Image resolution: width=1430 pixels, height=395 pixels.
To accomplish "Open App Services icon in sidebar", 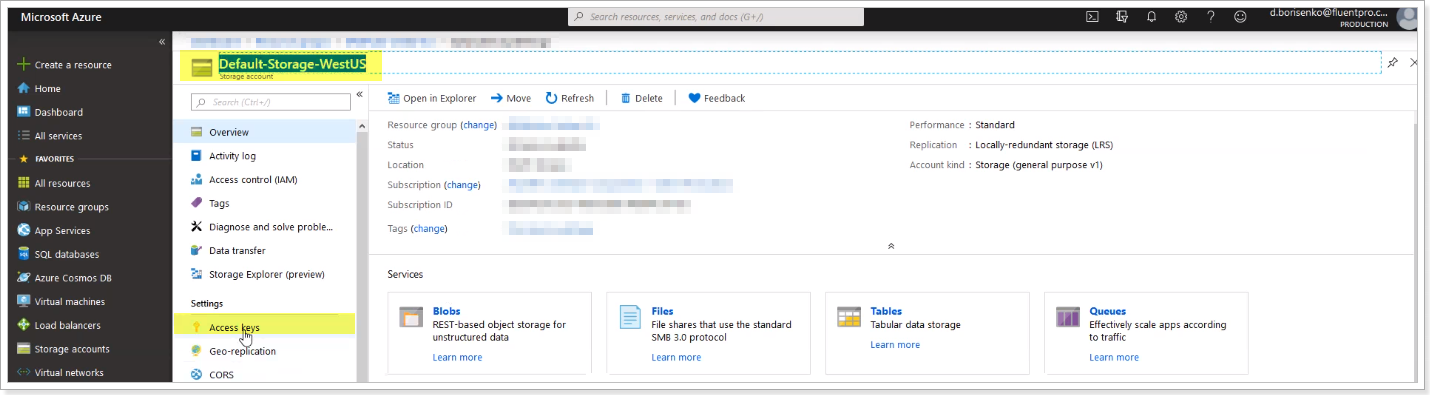I will coord(24,231).
